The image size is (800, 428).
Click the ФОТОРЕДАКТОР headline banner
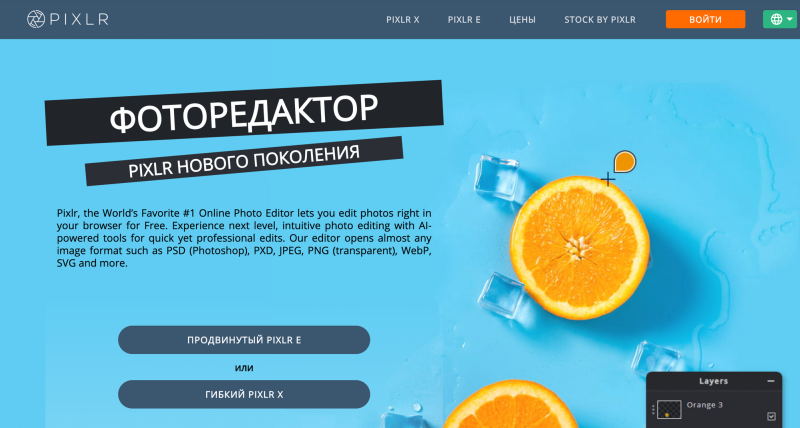[244, 113]
